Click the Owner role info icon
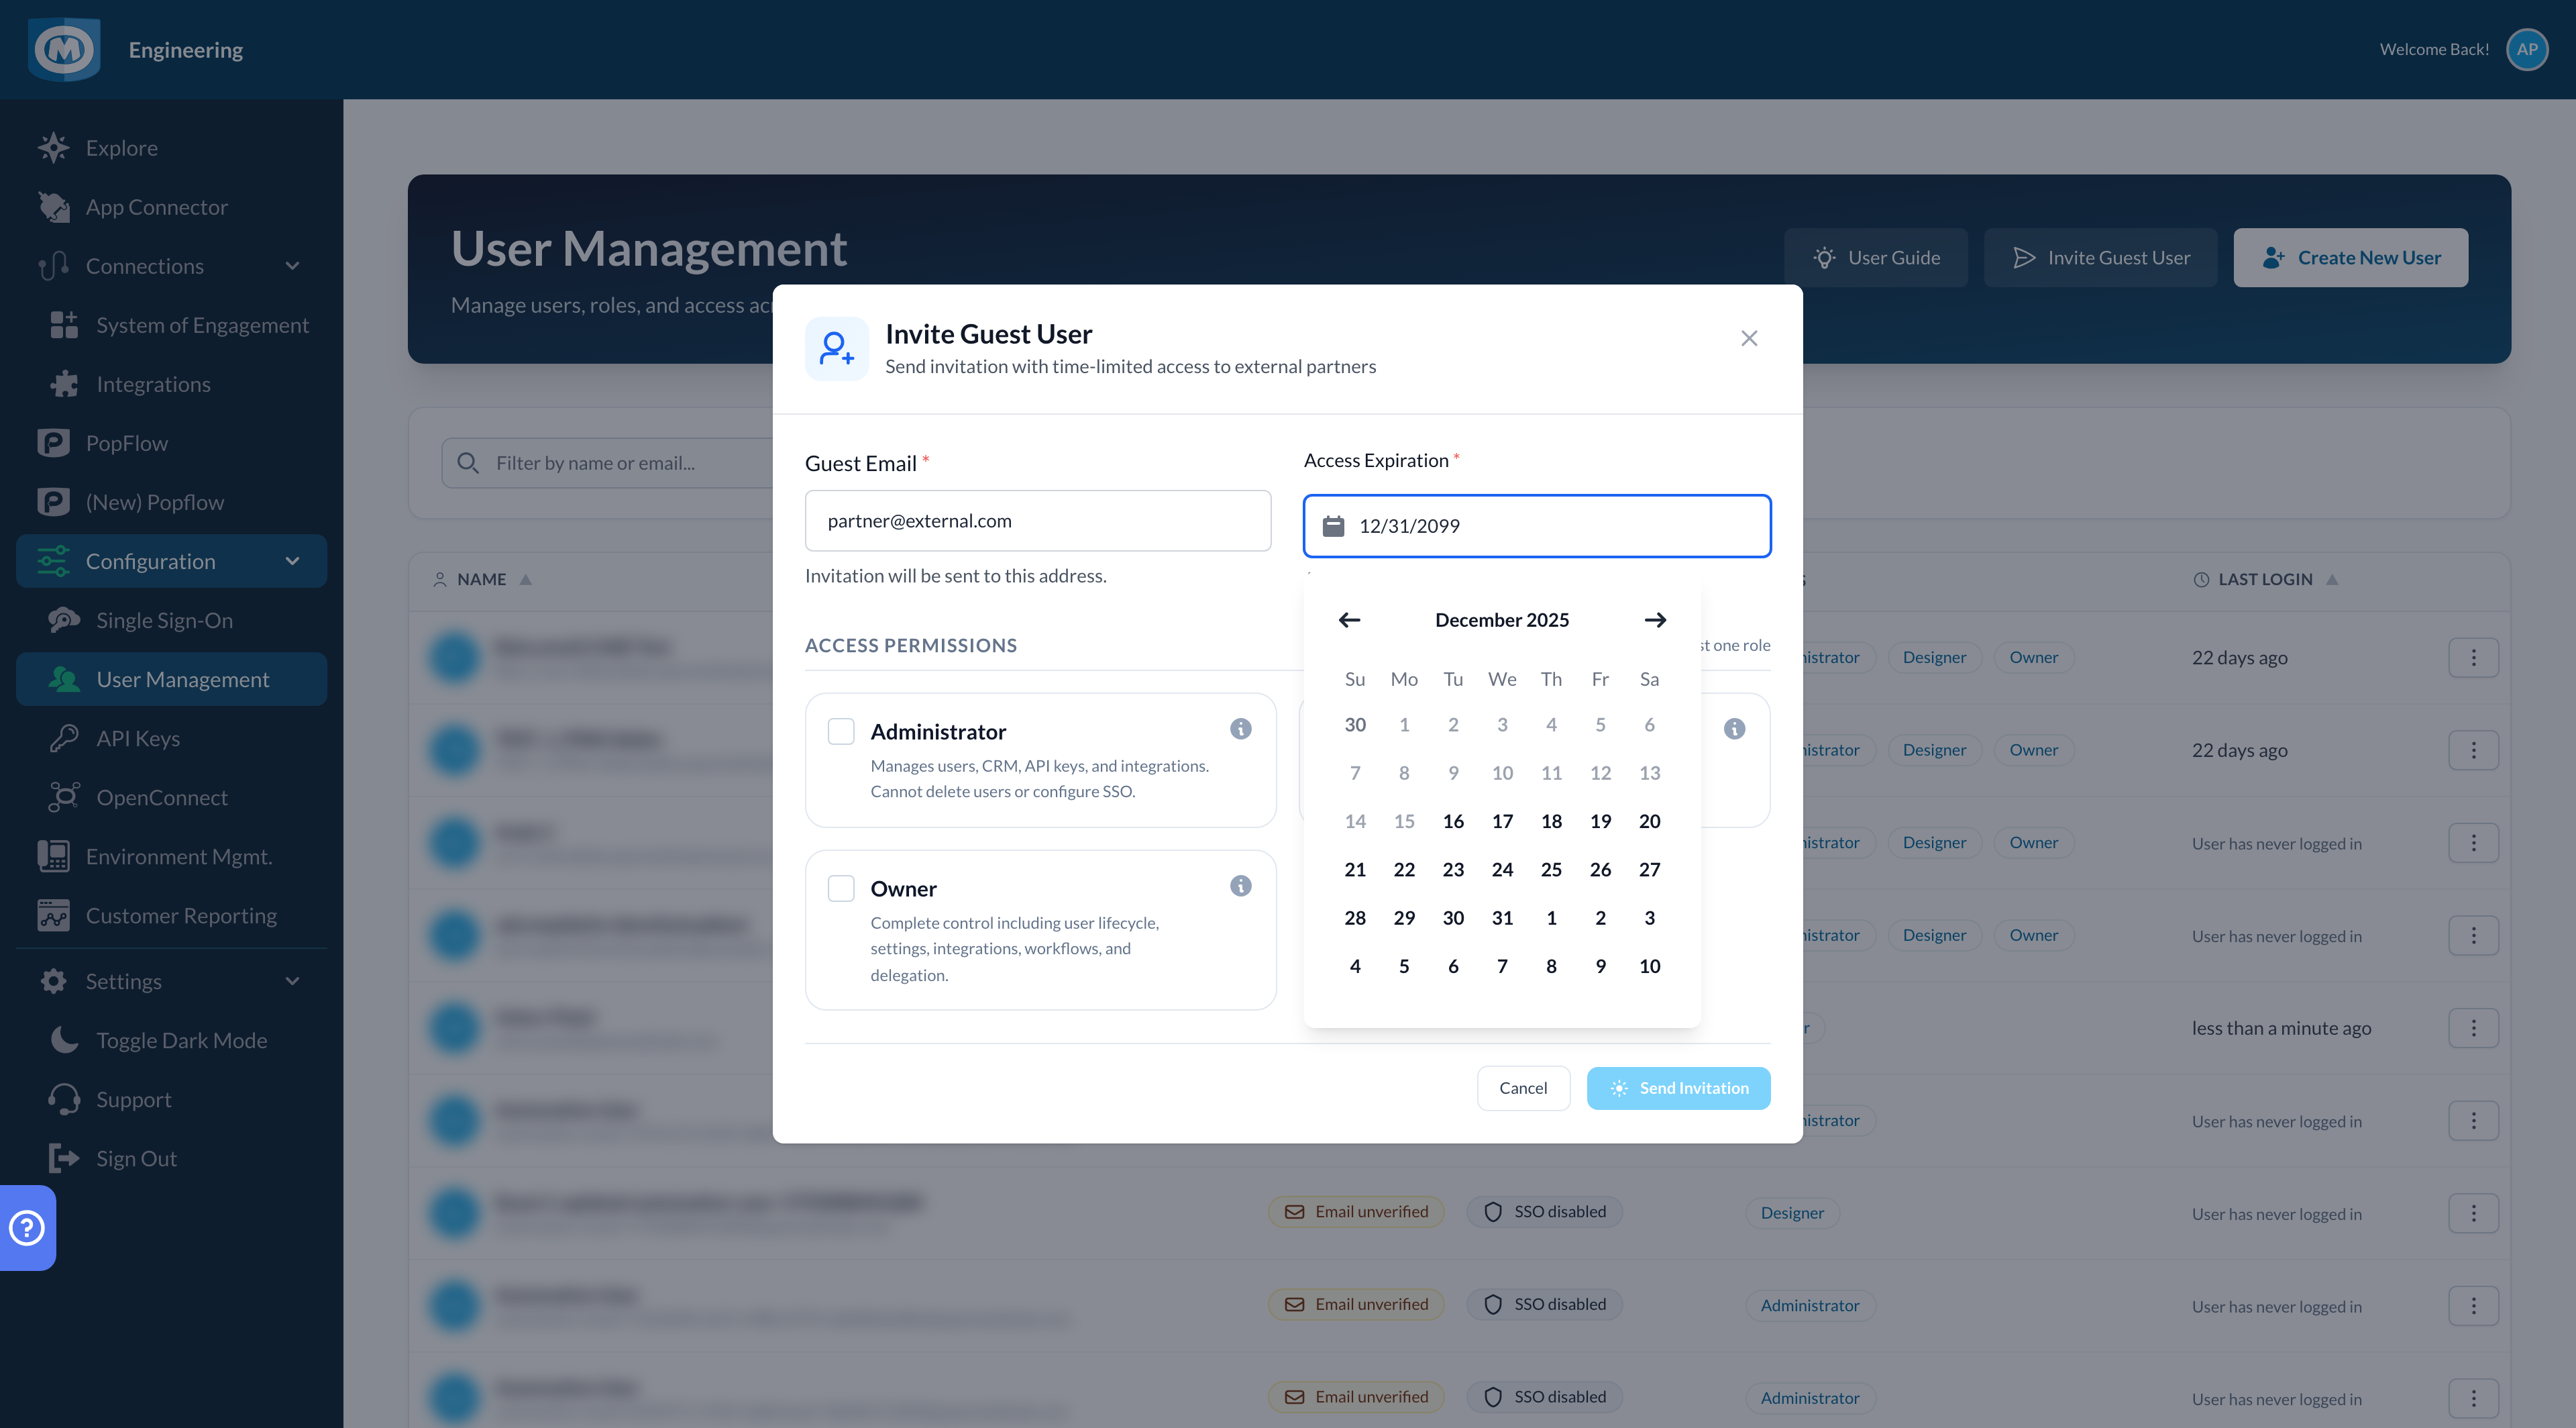This screenshot has width=2576, height=1428. tap(1241, 886)
